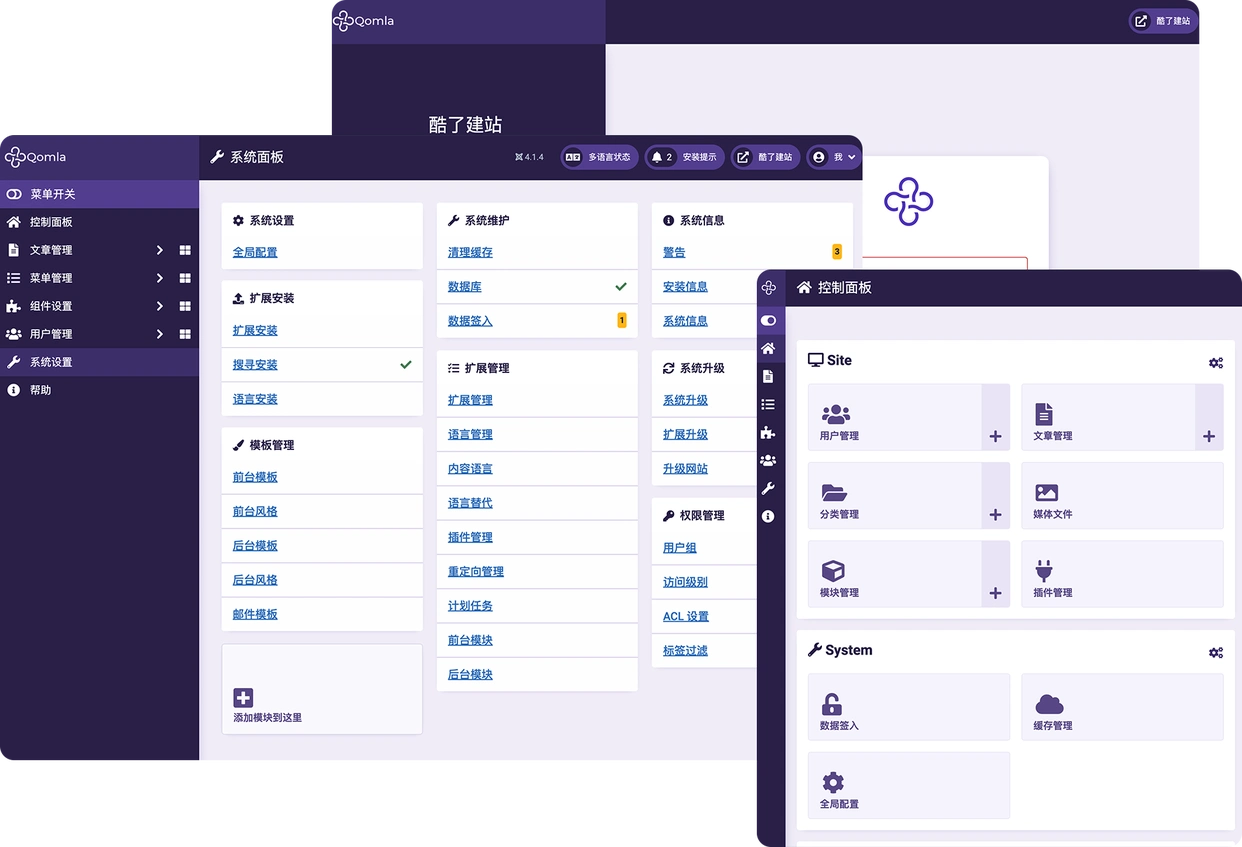The height and width of the screenshot is (847, 1242).
Task: Open the 全局配置 link under 系统设置
Action: (255, 253)
